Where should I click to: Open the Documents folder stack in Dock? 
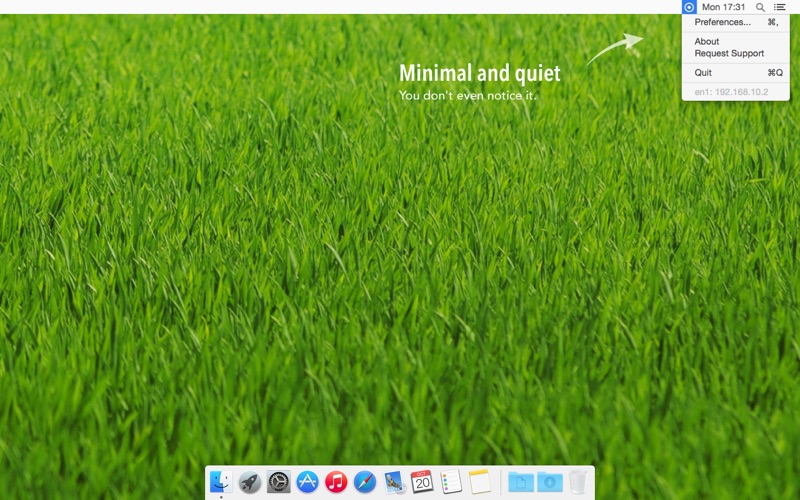521,482
